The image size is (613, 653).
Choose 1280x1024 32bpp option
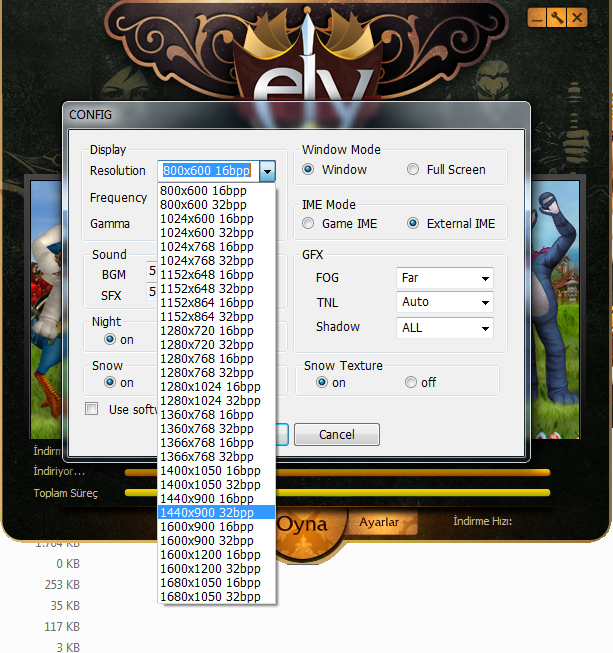[217, 401]
